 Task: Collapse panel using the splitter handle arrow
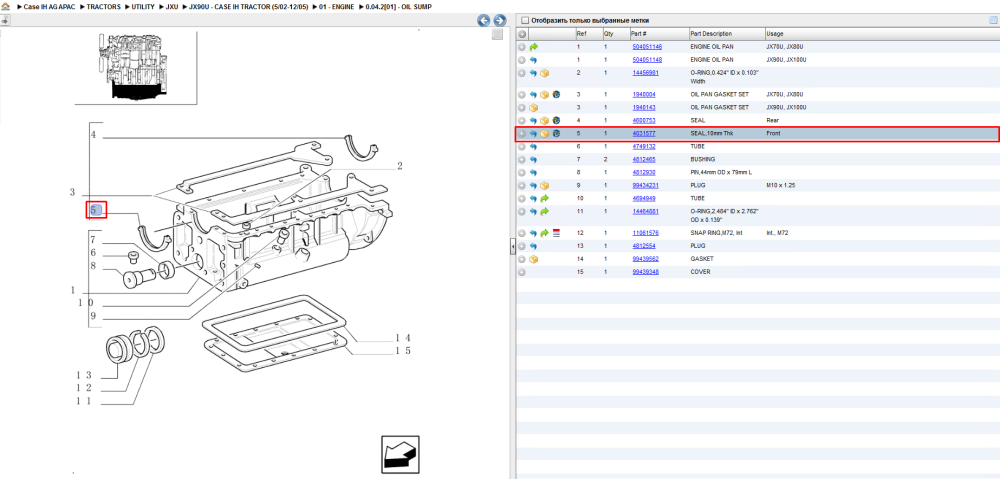[x=512, y=247]
